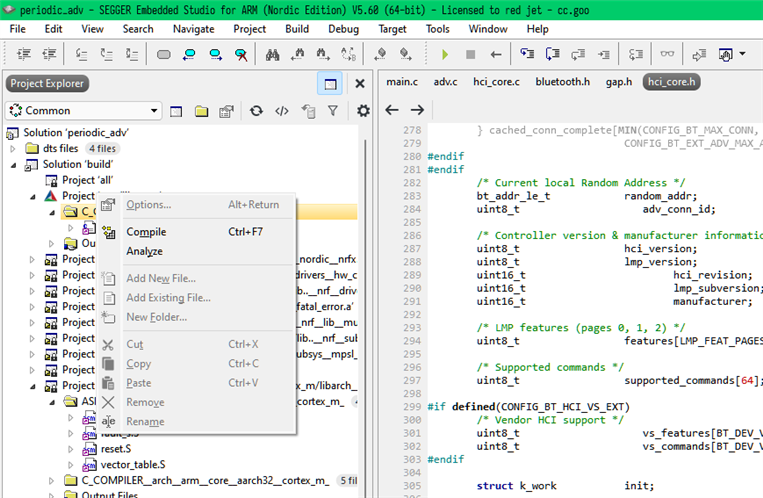Click the editor navigate forward arrow
763x498 pixels.
pyautogui.click(x=417, y=110)
